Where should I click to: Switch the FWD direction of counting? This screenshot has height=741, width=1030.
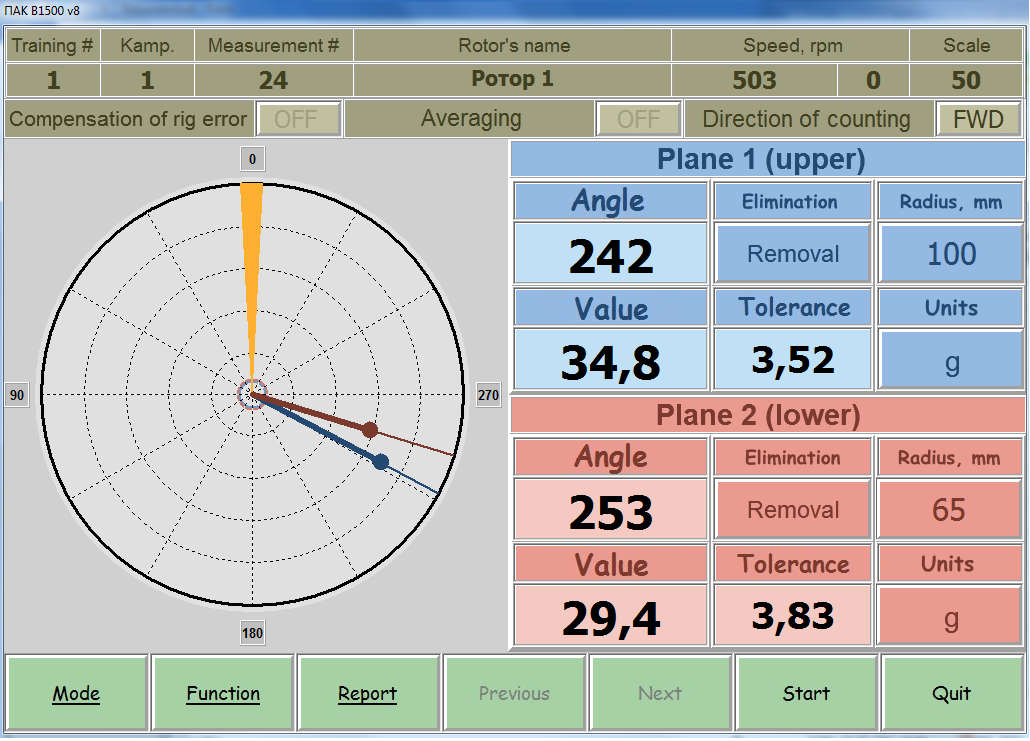[x=977, y=120]
